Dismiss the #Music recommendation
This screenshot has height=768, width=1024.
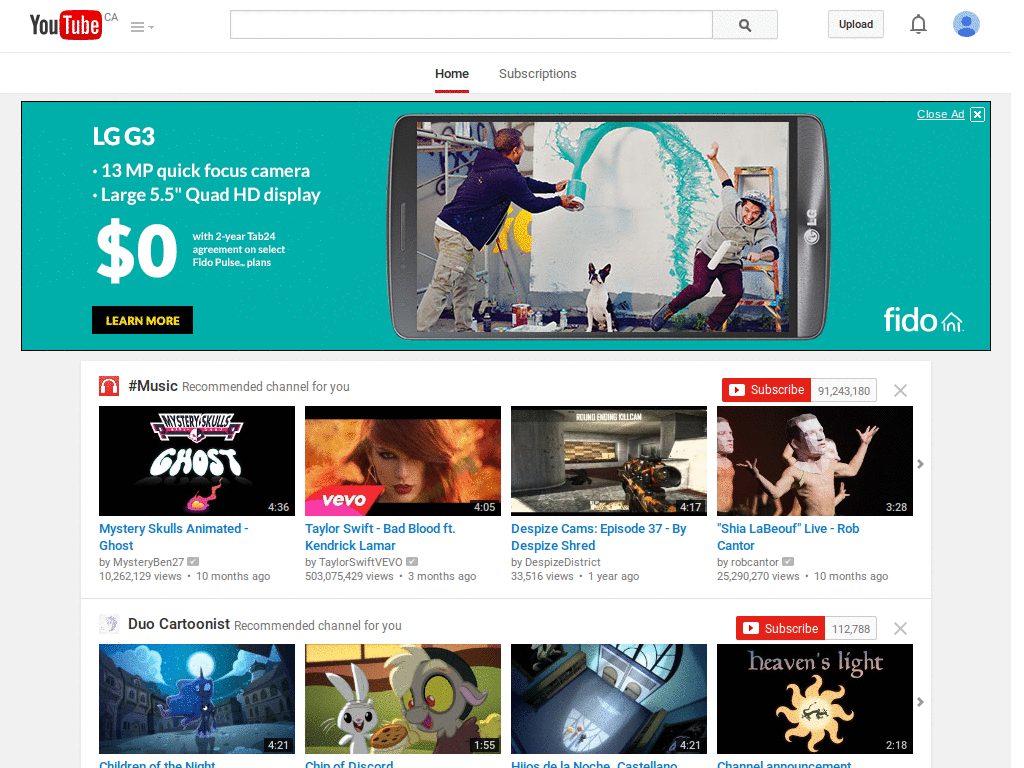pyautogui.click(x=899, y=390)
